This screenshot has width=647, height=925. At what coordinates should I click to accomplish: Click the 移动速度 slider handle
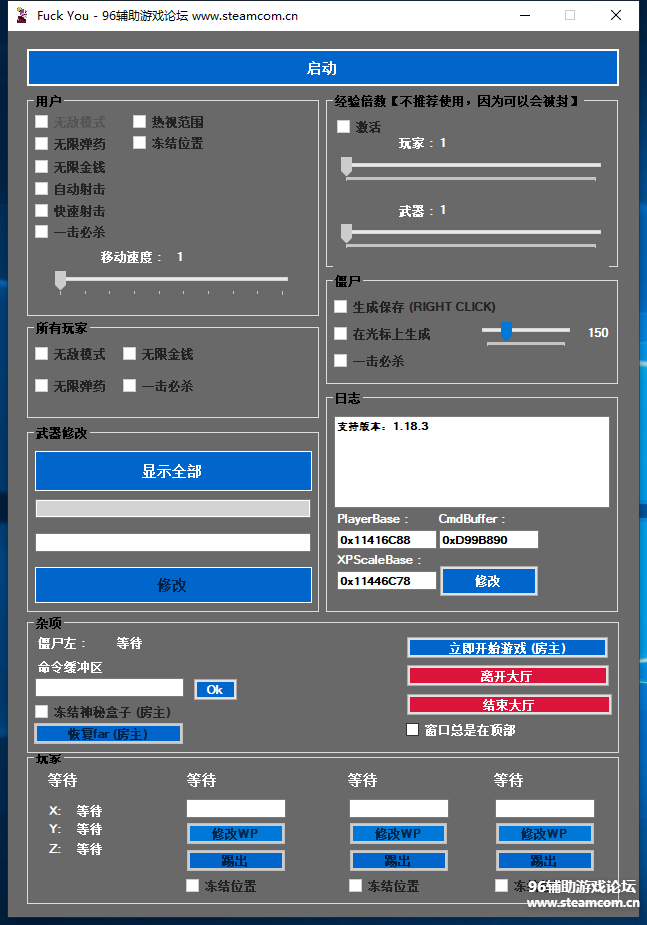point(60,279)
